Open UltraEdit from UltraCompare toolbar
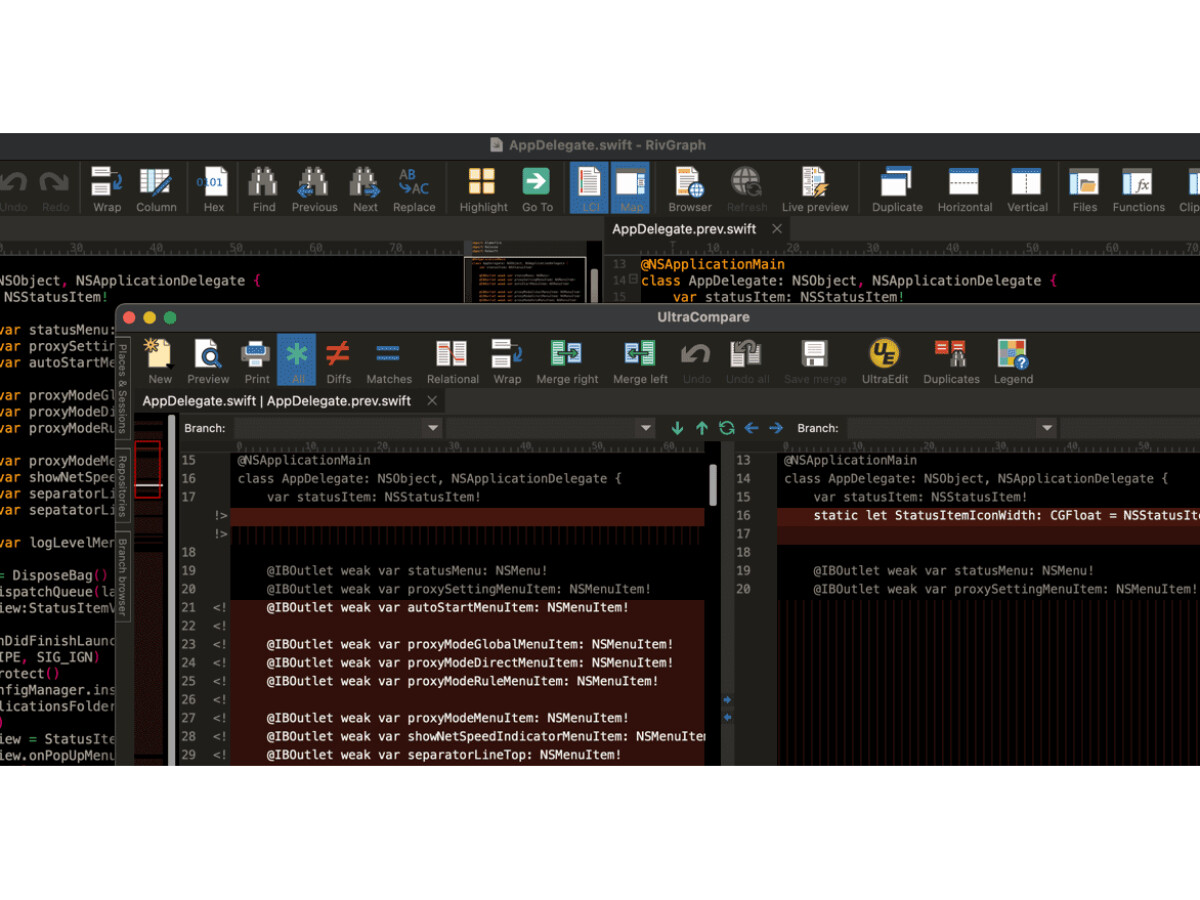The image size is (1200, 900). click(884, 361)
